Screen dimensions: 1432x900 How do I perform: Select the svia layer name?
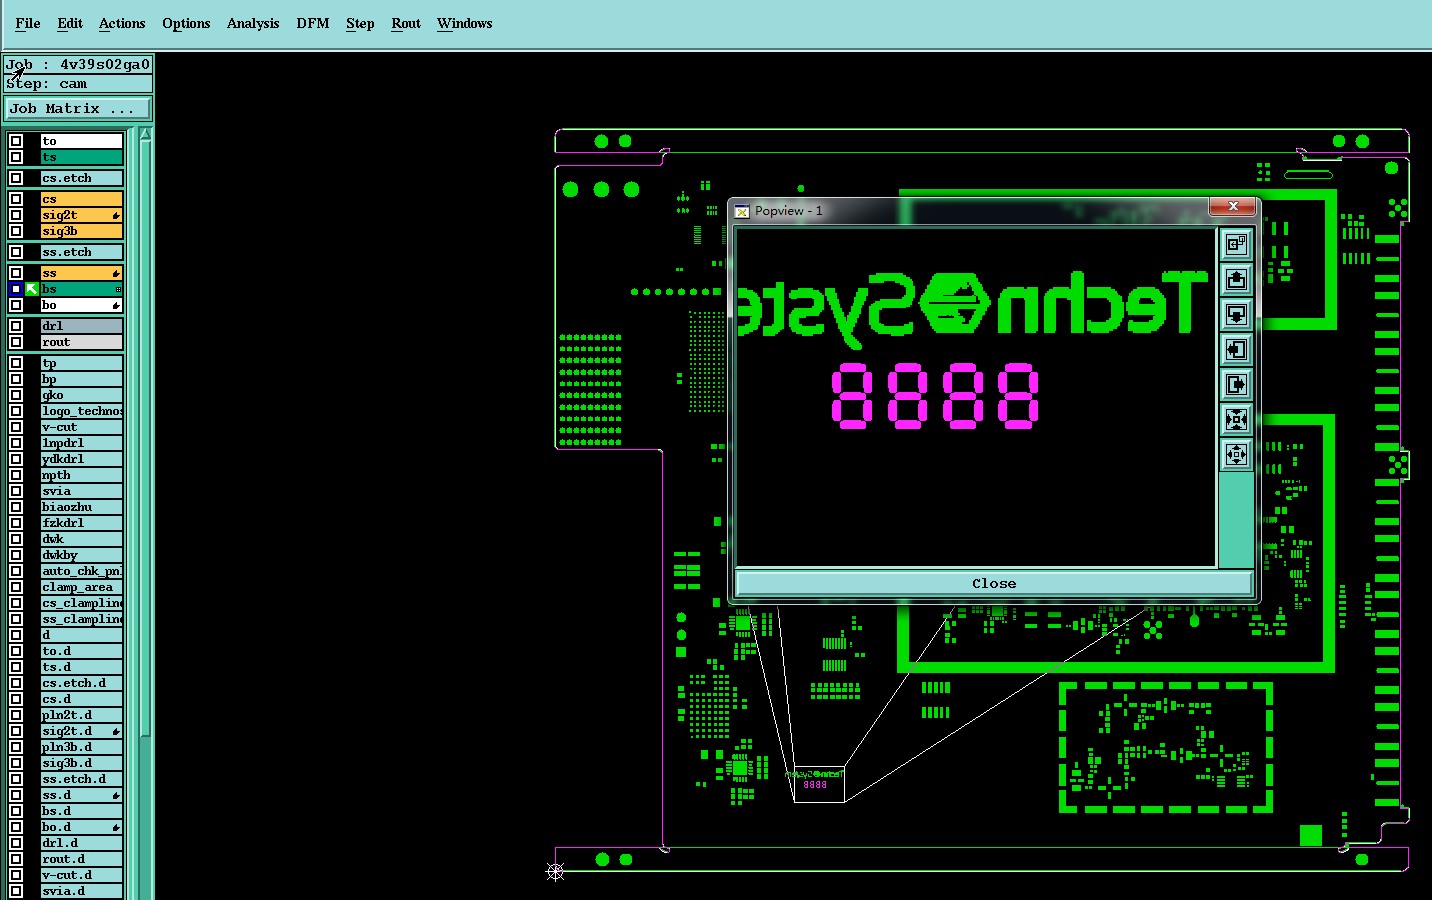[81, 491]
